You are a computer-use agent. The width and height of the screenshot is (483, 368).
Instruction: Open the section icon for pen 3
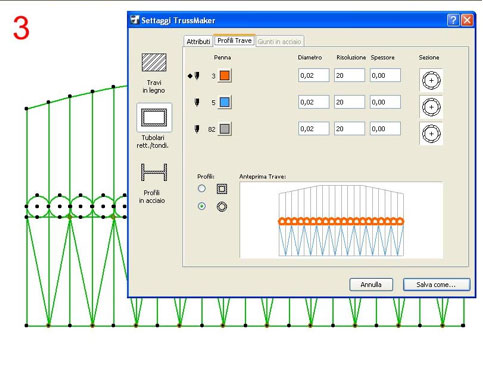(431, 80)
